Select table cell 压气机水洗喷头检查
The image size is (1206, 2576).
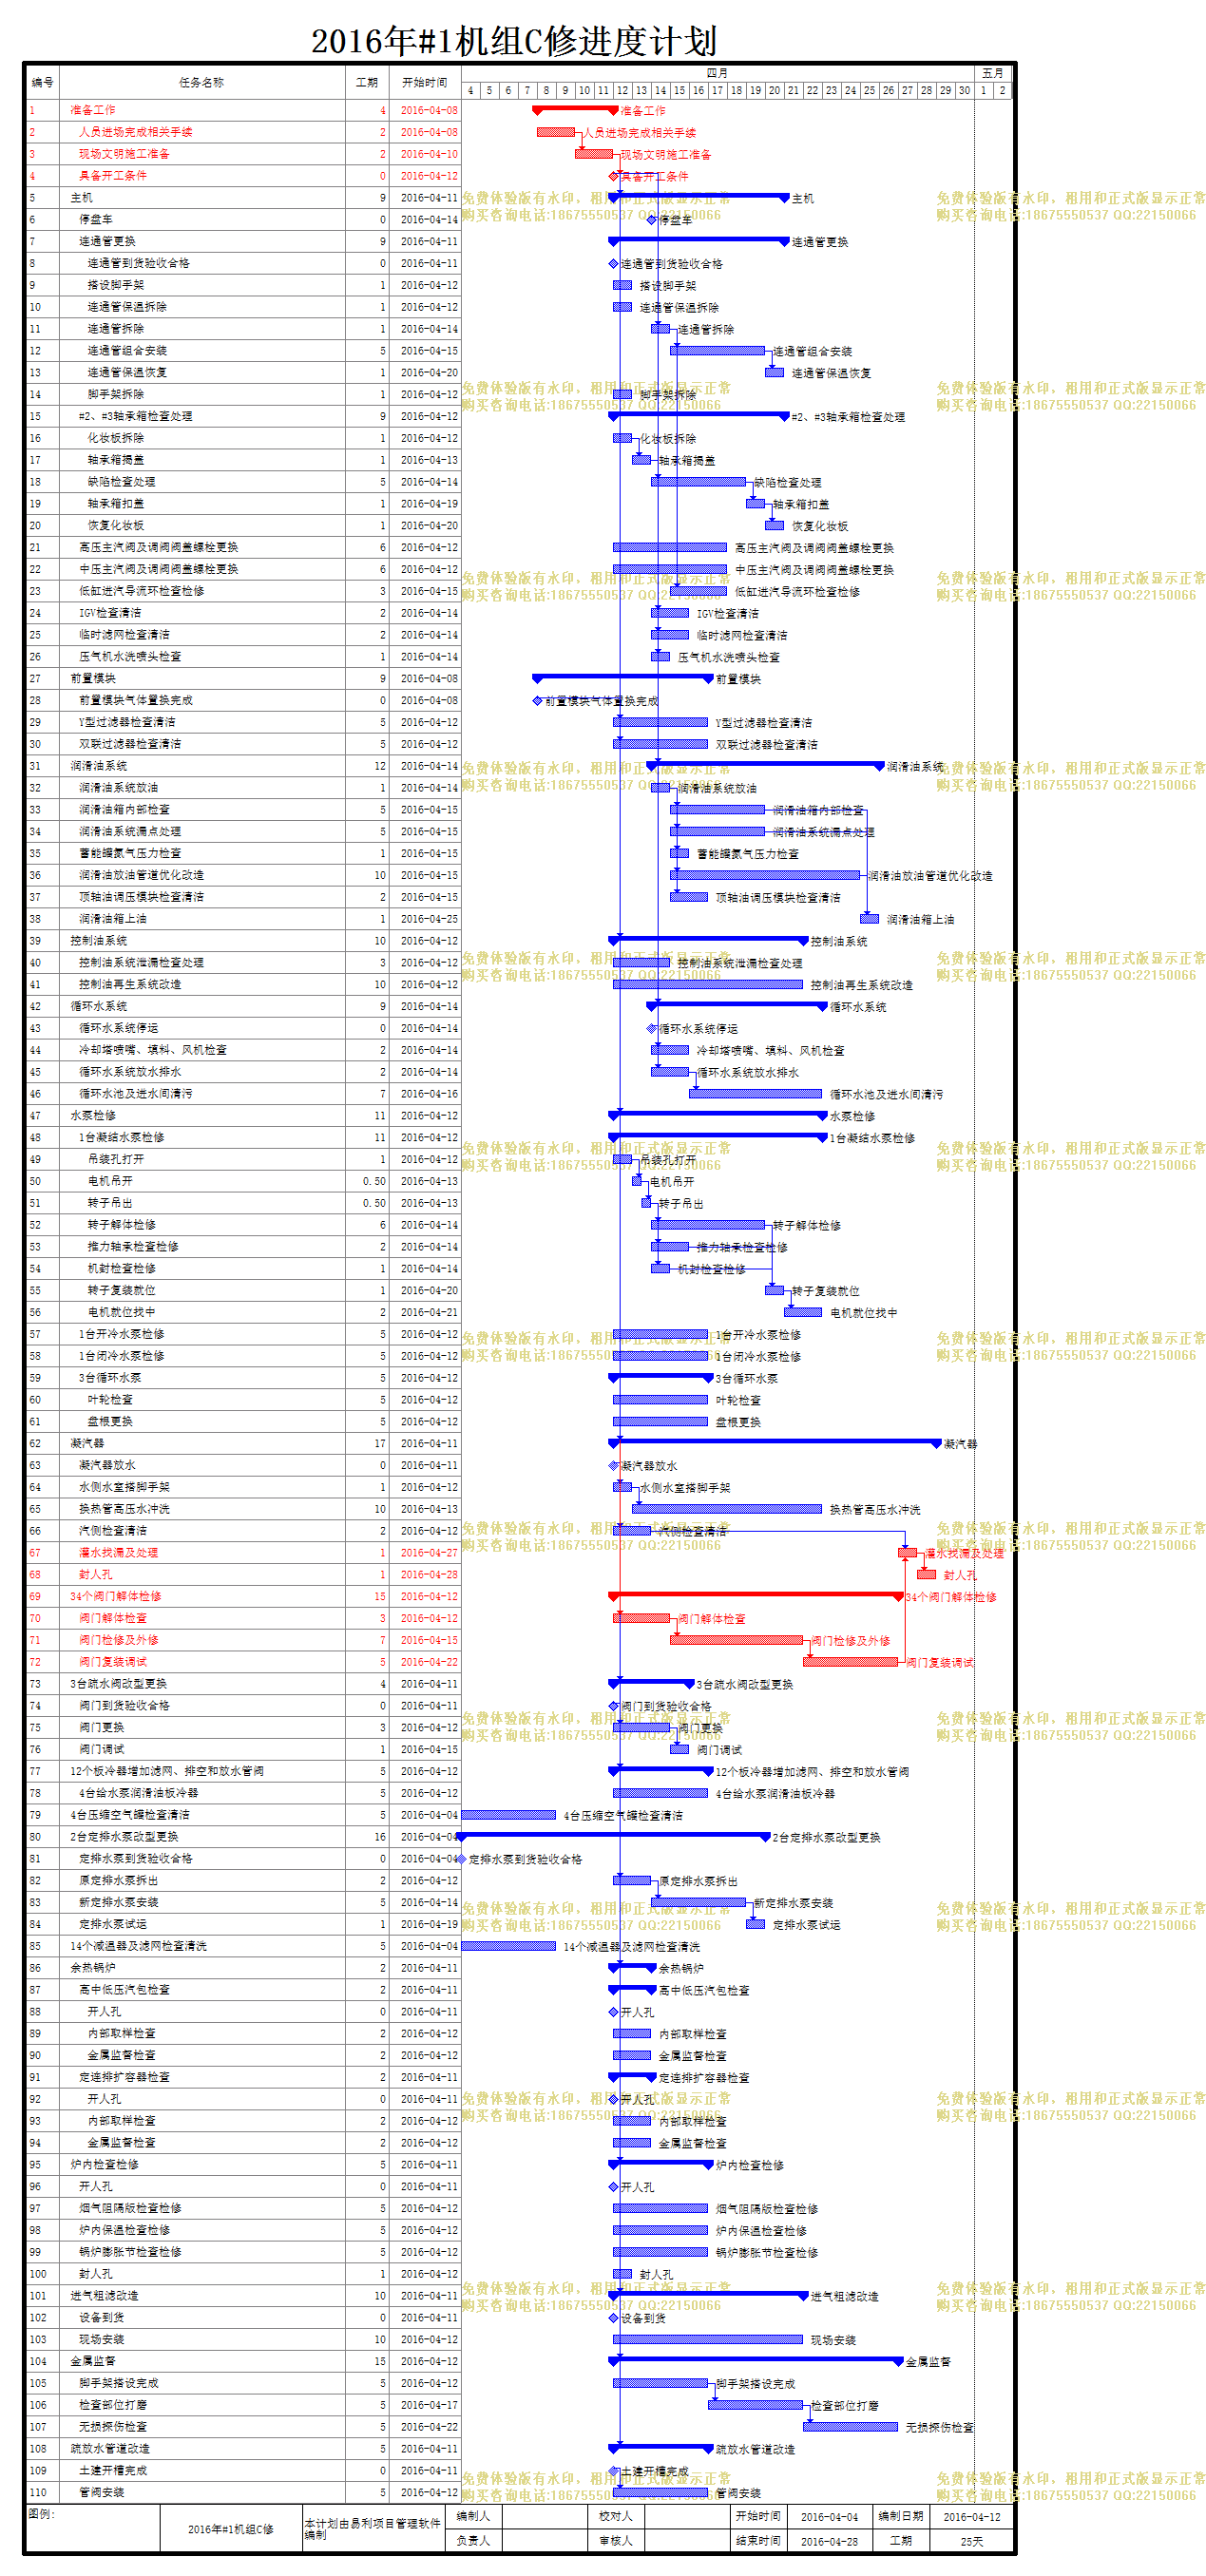(130, 657)
